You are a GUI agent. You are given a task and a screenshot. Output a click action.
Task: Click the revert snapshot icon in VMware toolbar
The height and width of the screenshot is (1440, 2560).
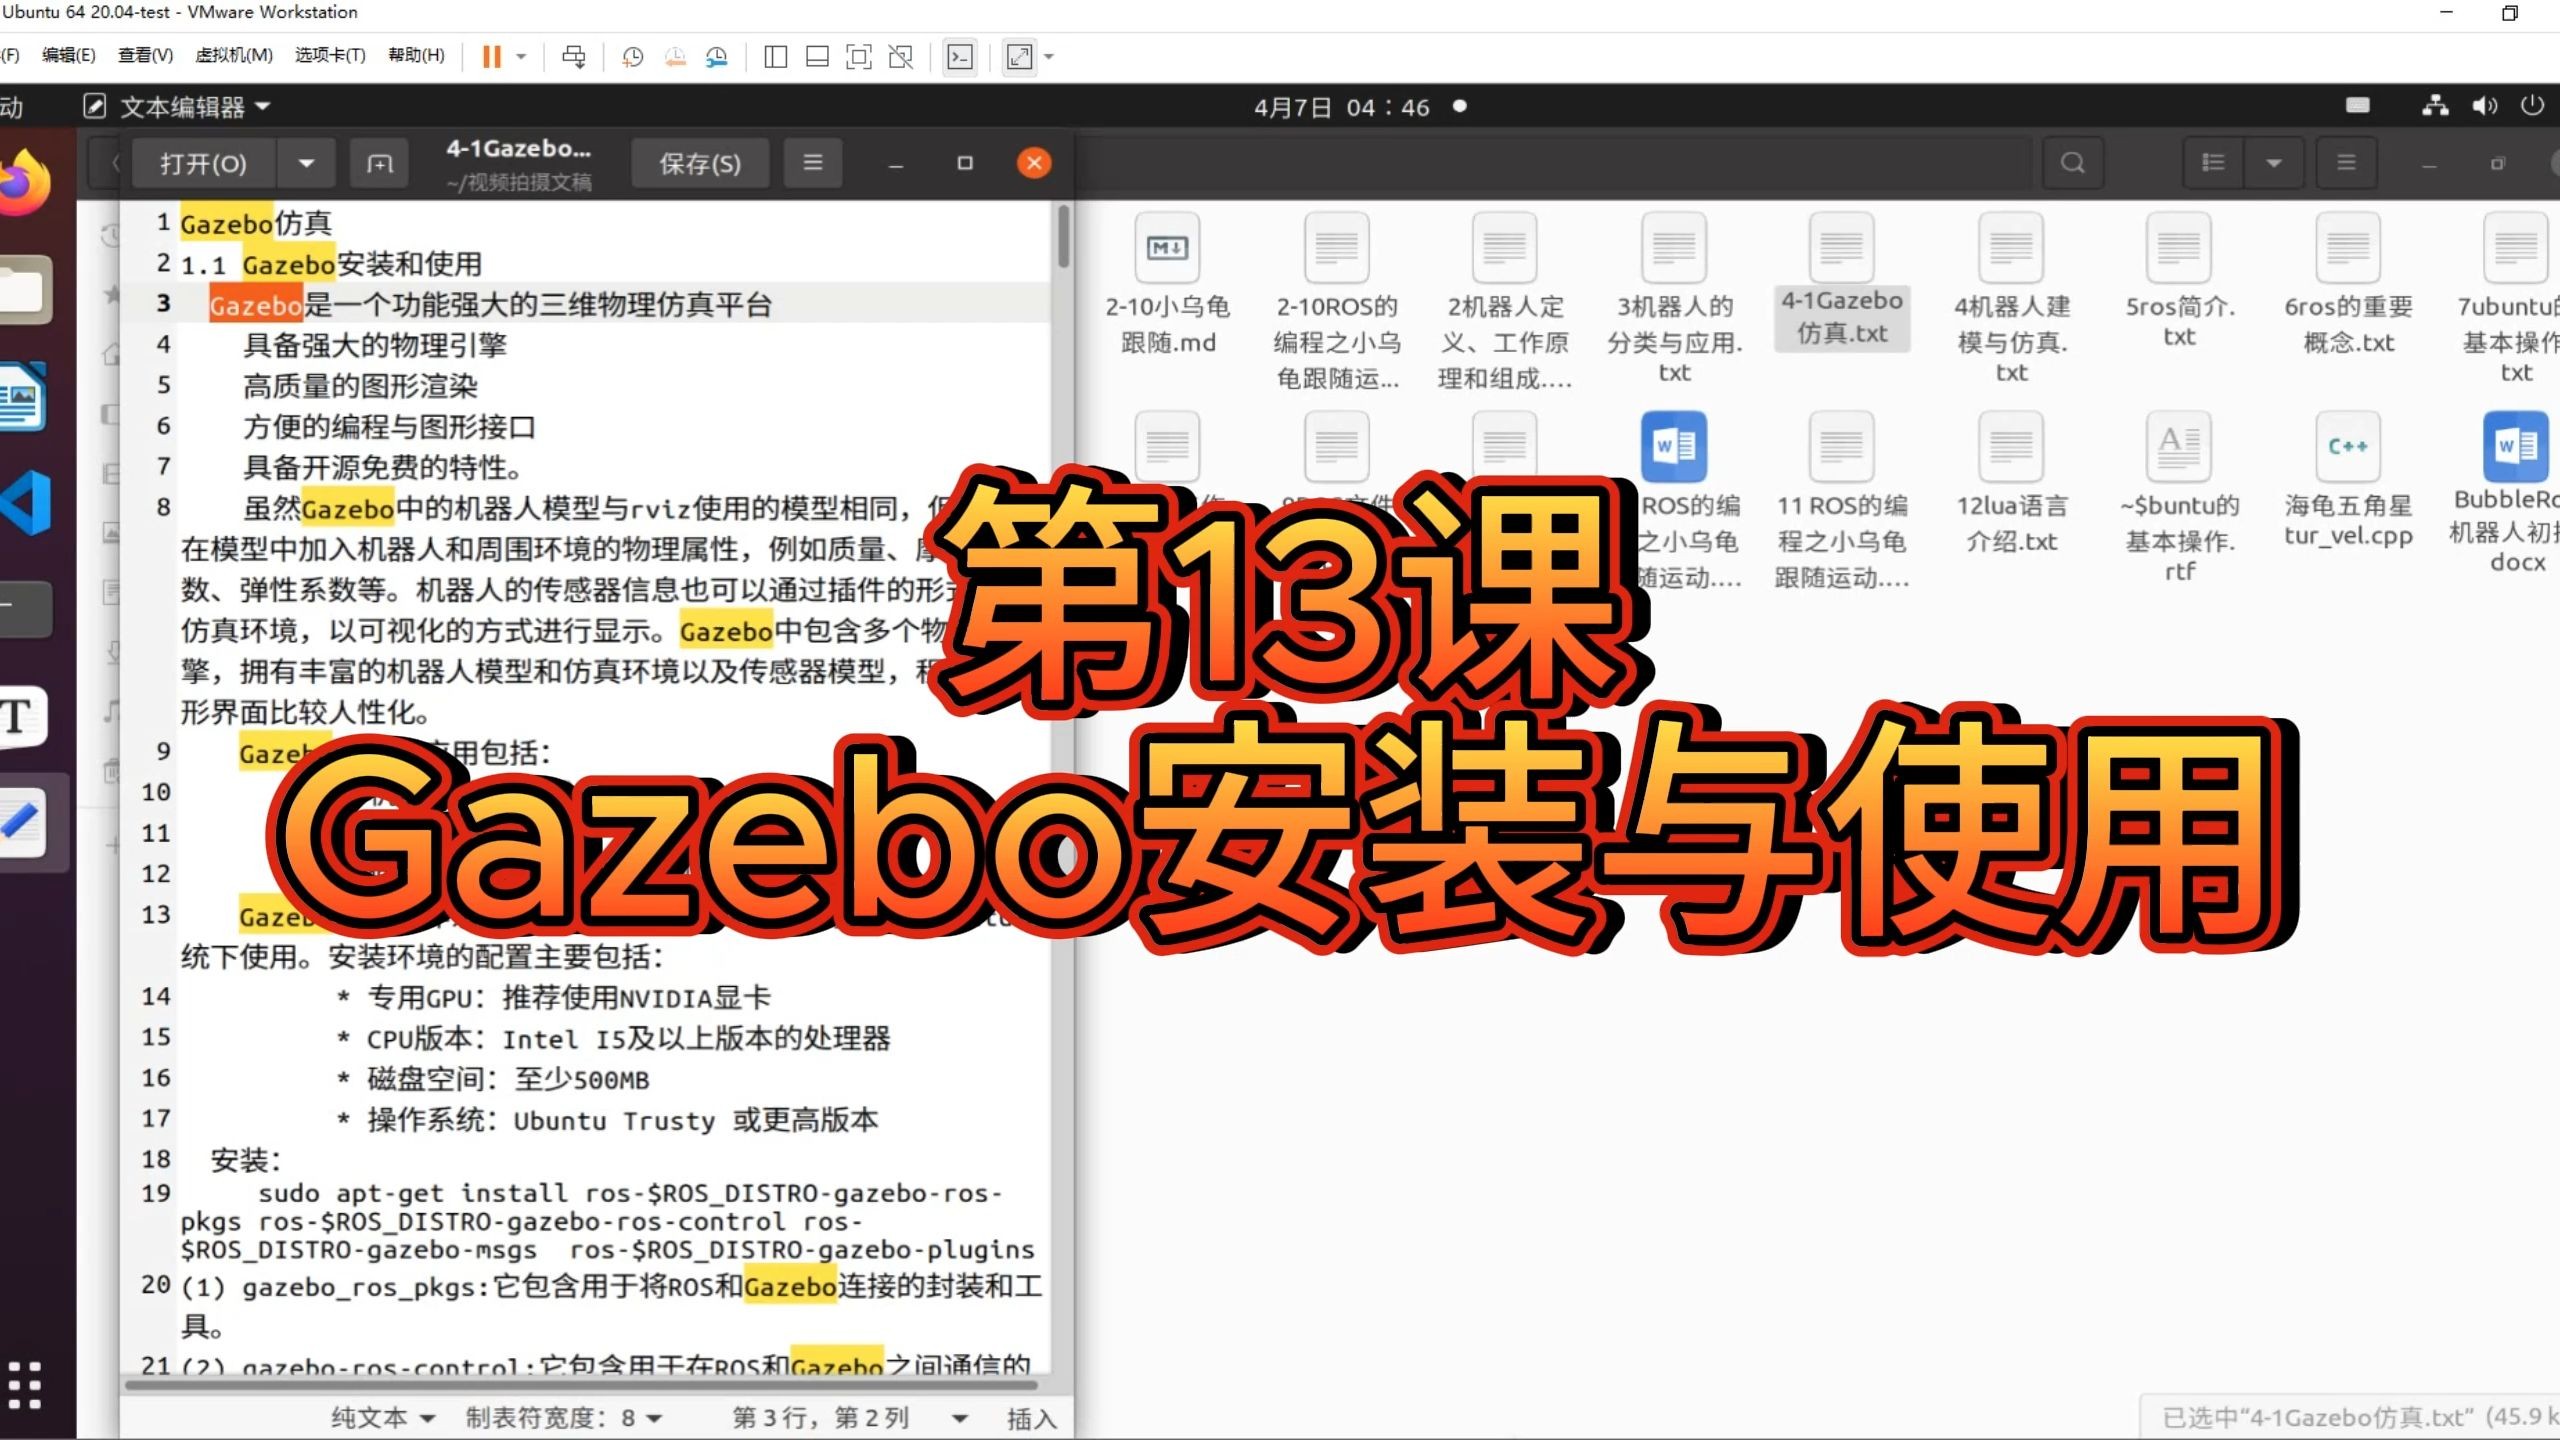(x=675, y=57)
